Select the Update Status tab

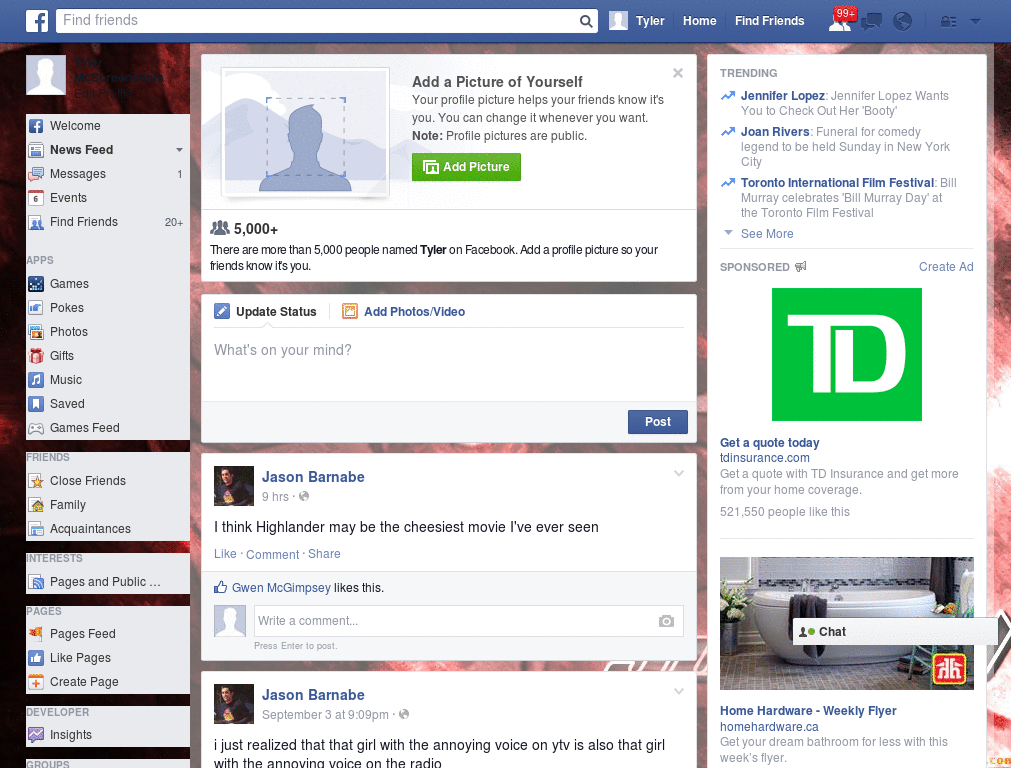[265, 312]
